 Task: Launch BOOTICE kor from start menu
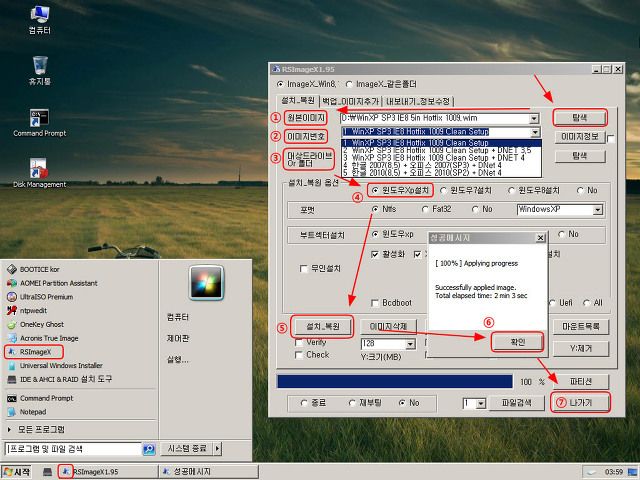(39, 269)
